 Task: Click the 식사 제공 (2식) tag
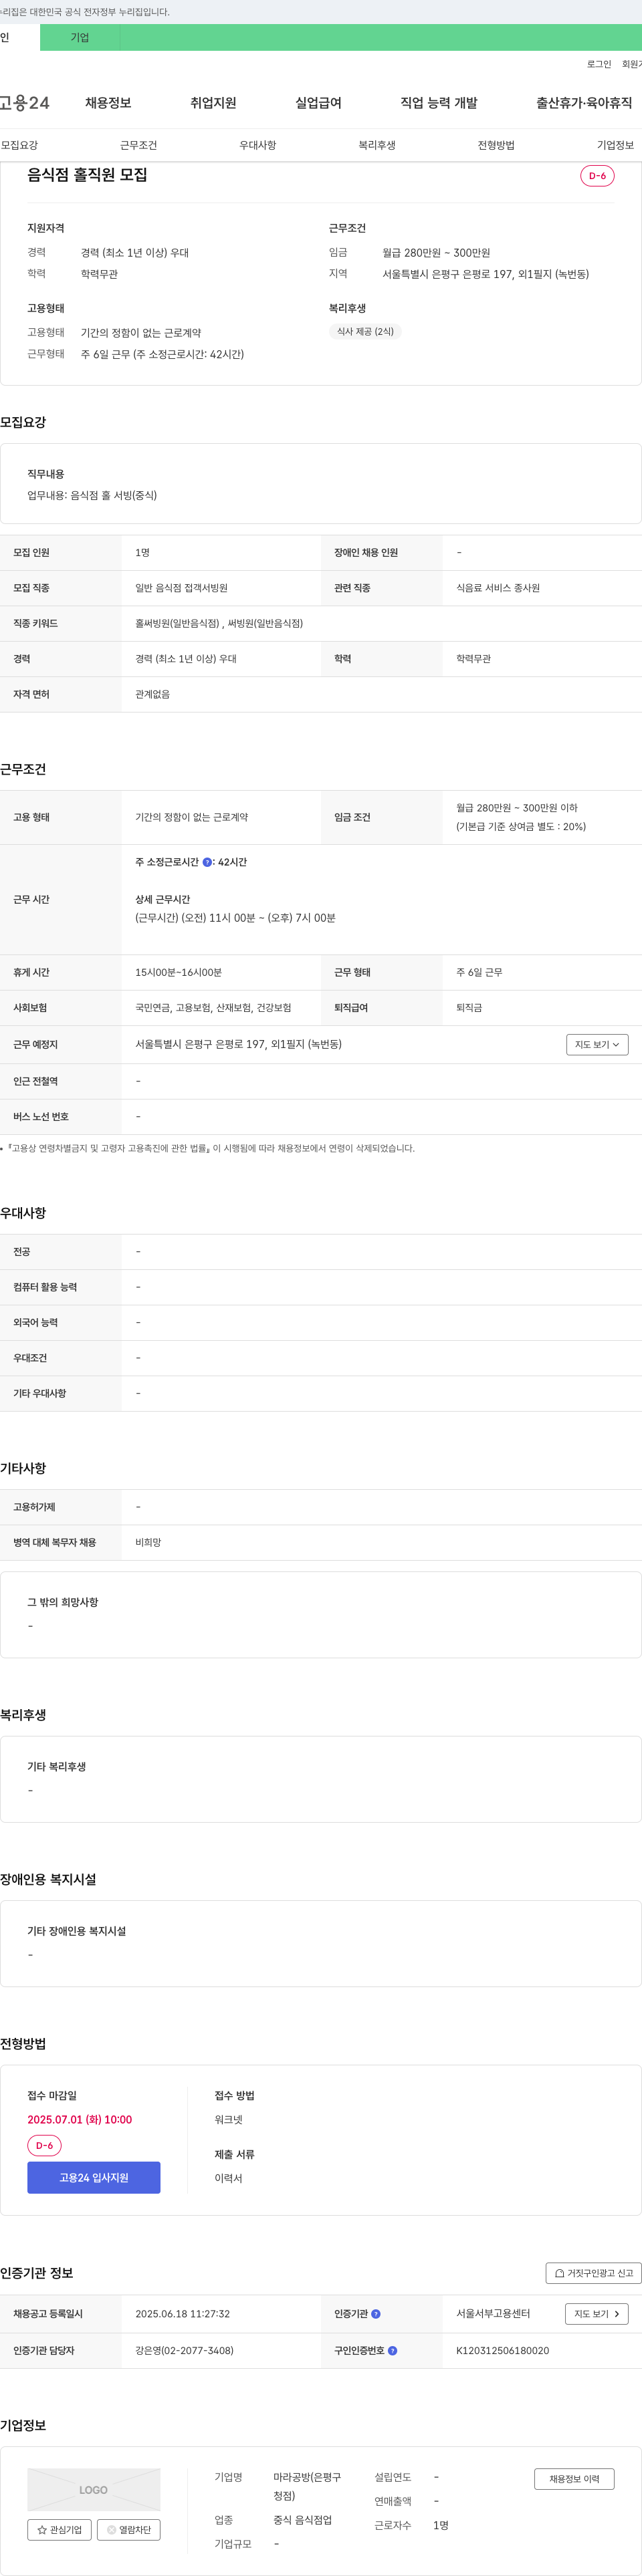(x=365, y=331)
